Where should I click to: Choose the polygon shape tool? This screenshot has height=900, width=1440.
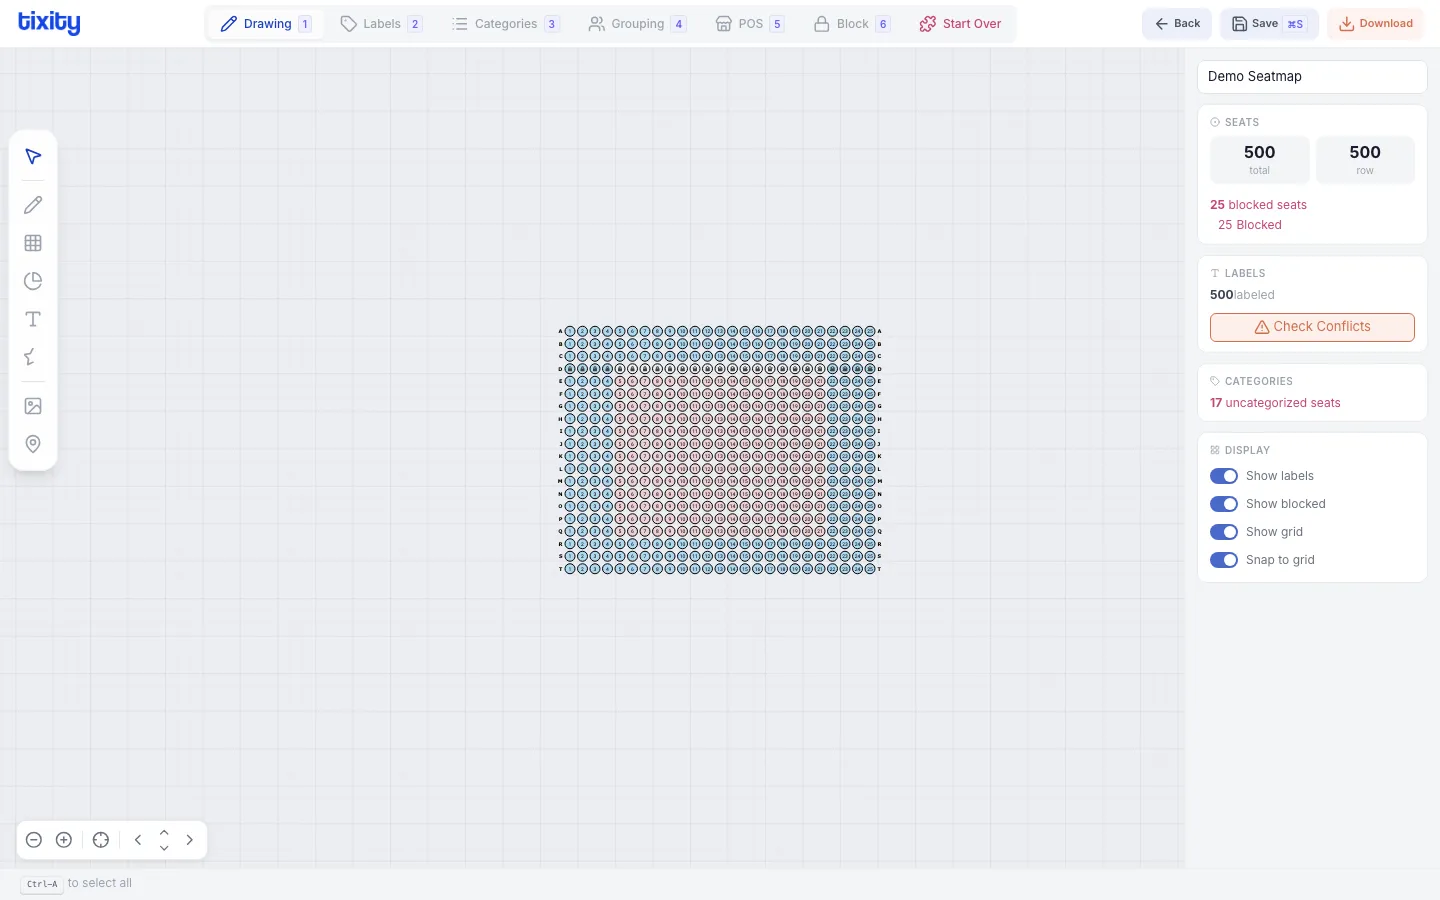pyautogui.click(x=32, y=357)
